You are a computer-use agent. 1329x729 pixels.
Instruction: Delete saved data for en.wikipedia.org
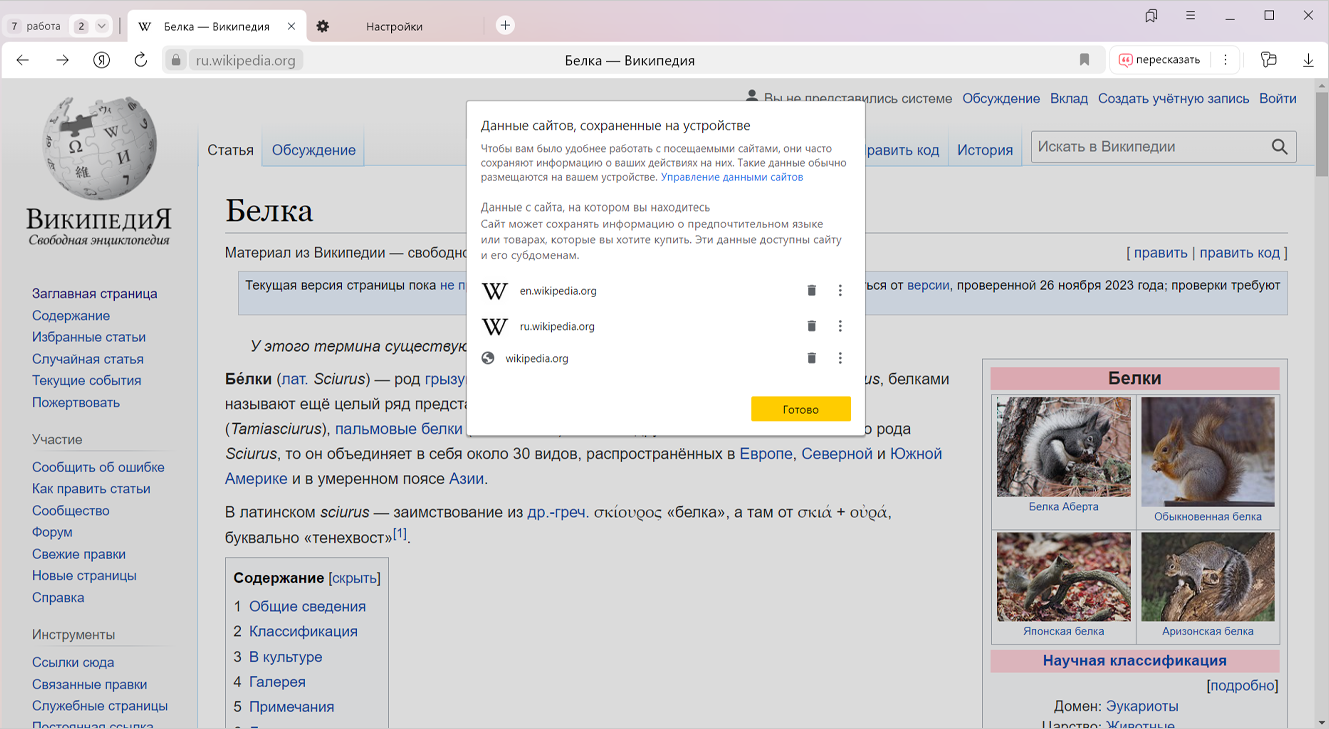coord(811,291)
